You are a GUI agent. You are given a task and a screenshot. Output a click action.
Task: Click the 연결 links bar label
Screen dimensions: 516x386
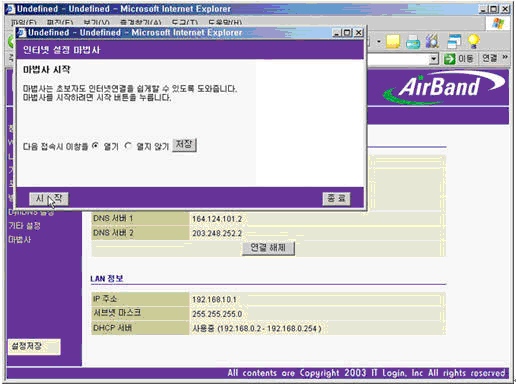490,58
